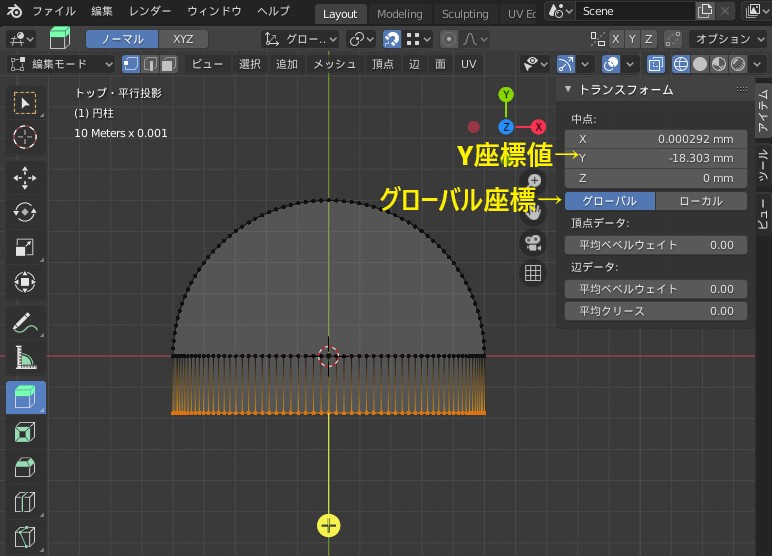The image size is (772, 556).
Task: Switch orthographic/perspective grid icon
Action: point(533,273)
